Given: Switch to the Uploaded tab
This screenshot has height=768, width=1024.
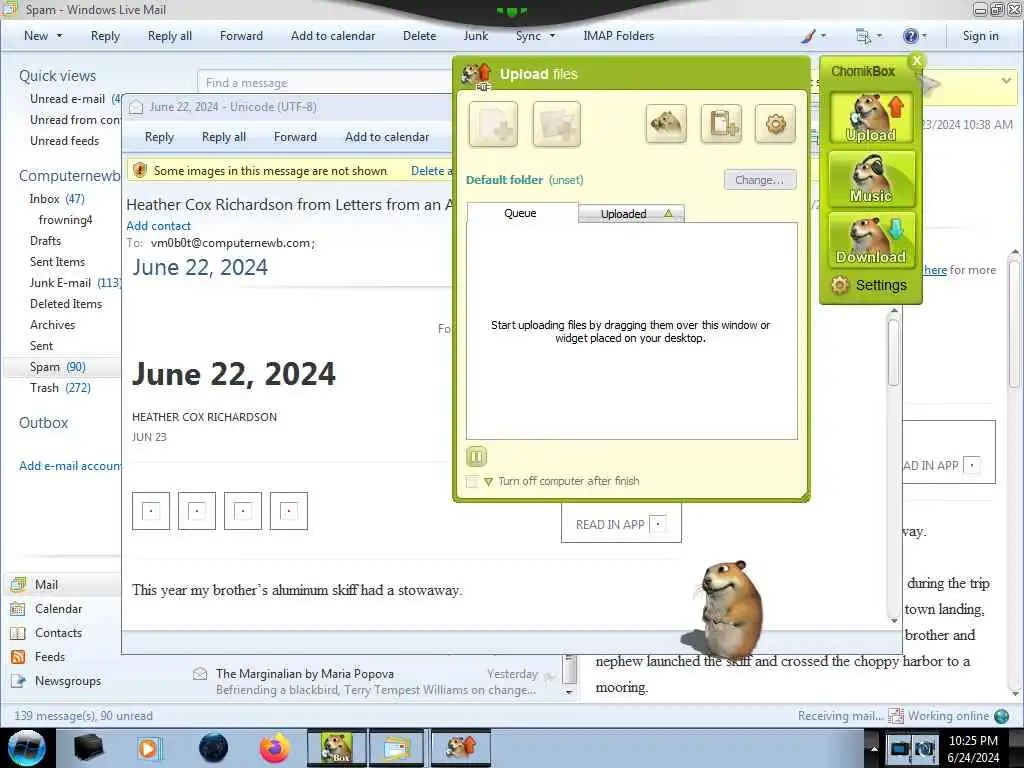Looking at the screenshot, I should [632, 214].
